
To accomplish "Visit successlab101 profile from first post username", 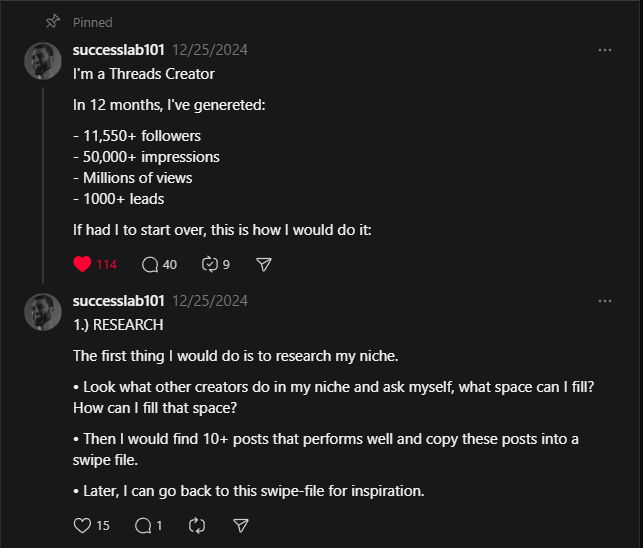I will click(x=119, y=50).
